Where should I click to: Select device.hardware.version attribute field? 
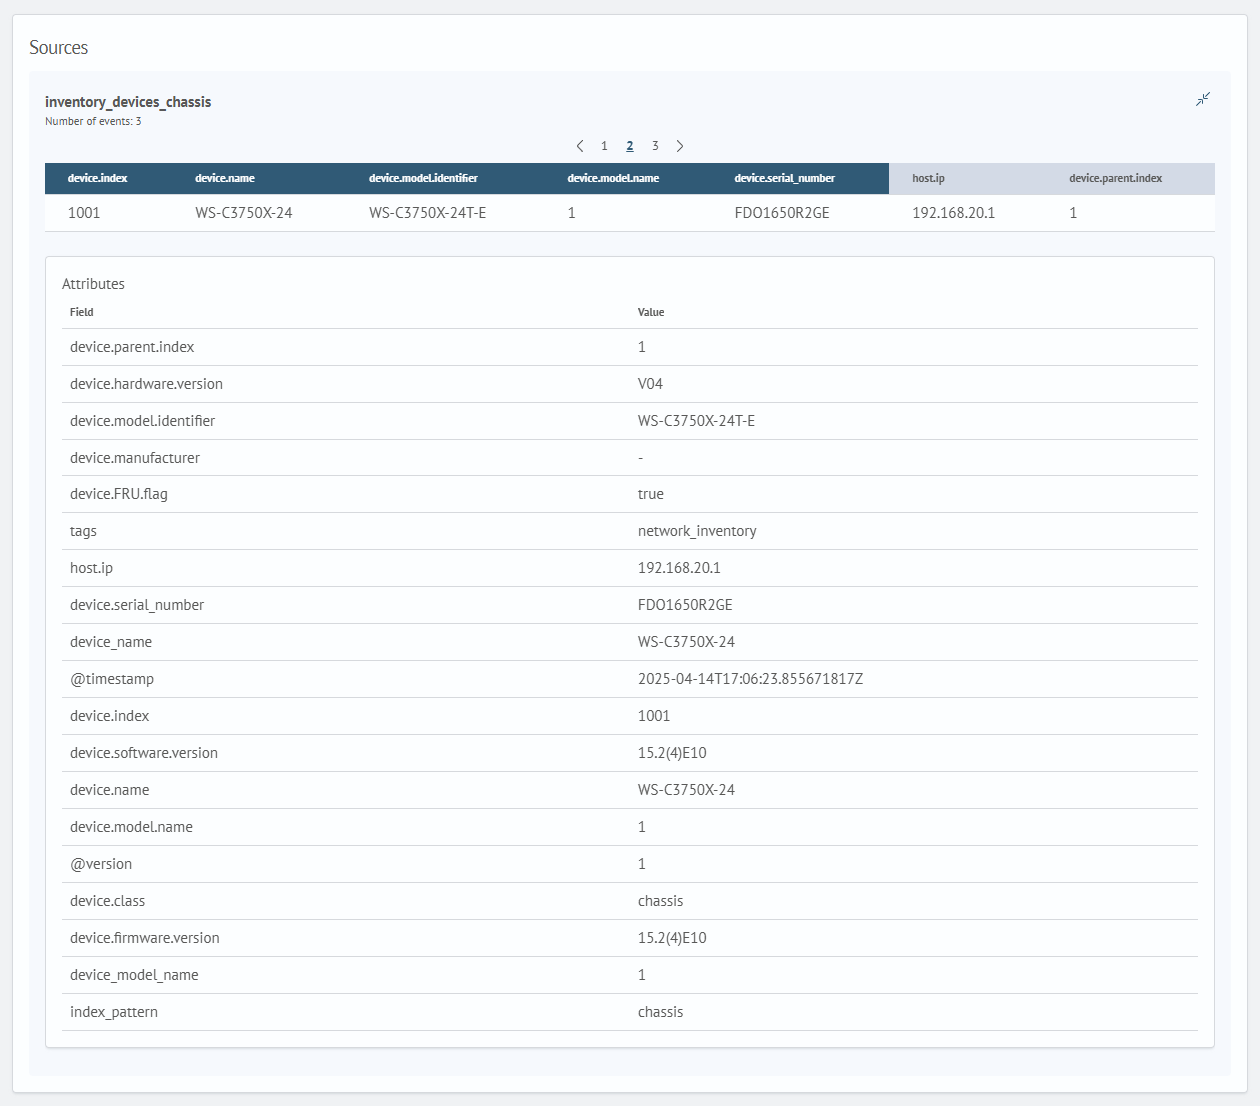[146, 384]
